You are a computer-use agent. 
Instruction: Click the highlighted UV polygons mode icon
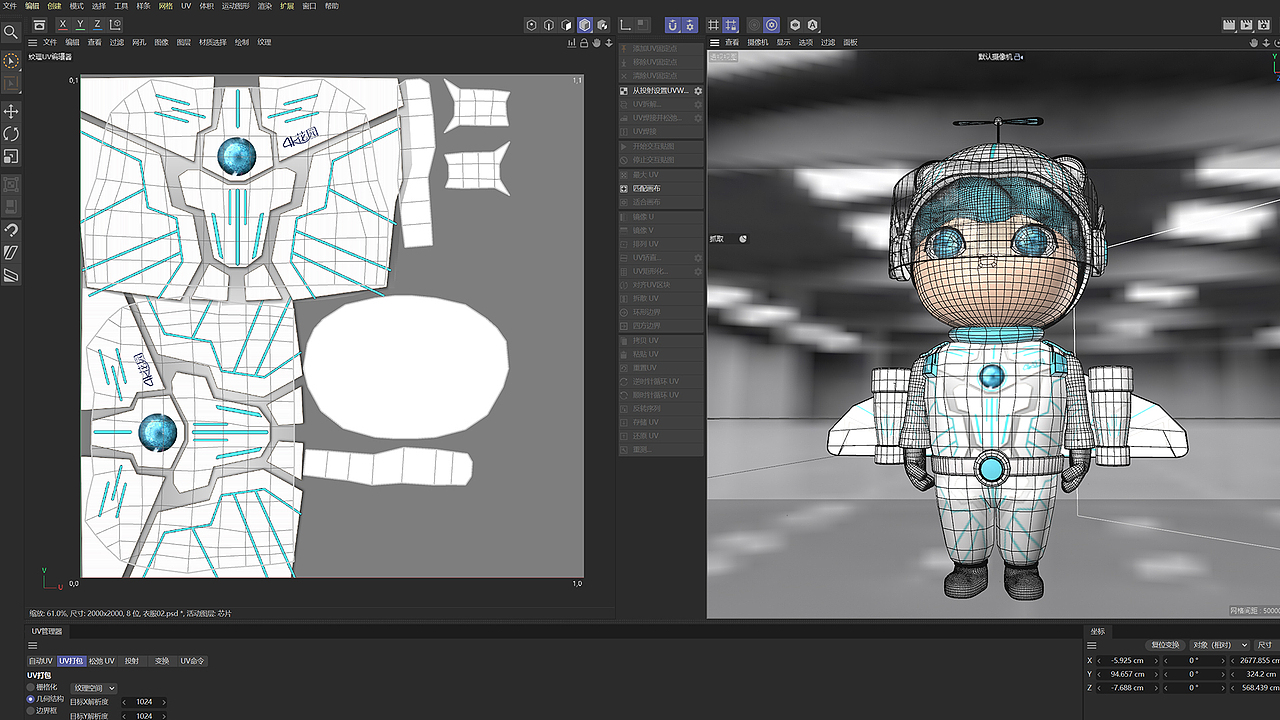[584, 25]
